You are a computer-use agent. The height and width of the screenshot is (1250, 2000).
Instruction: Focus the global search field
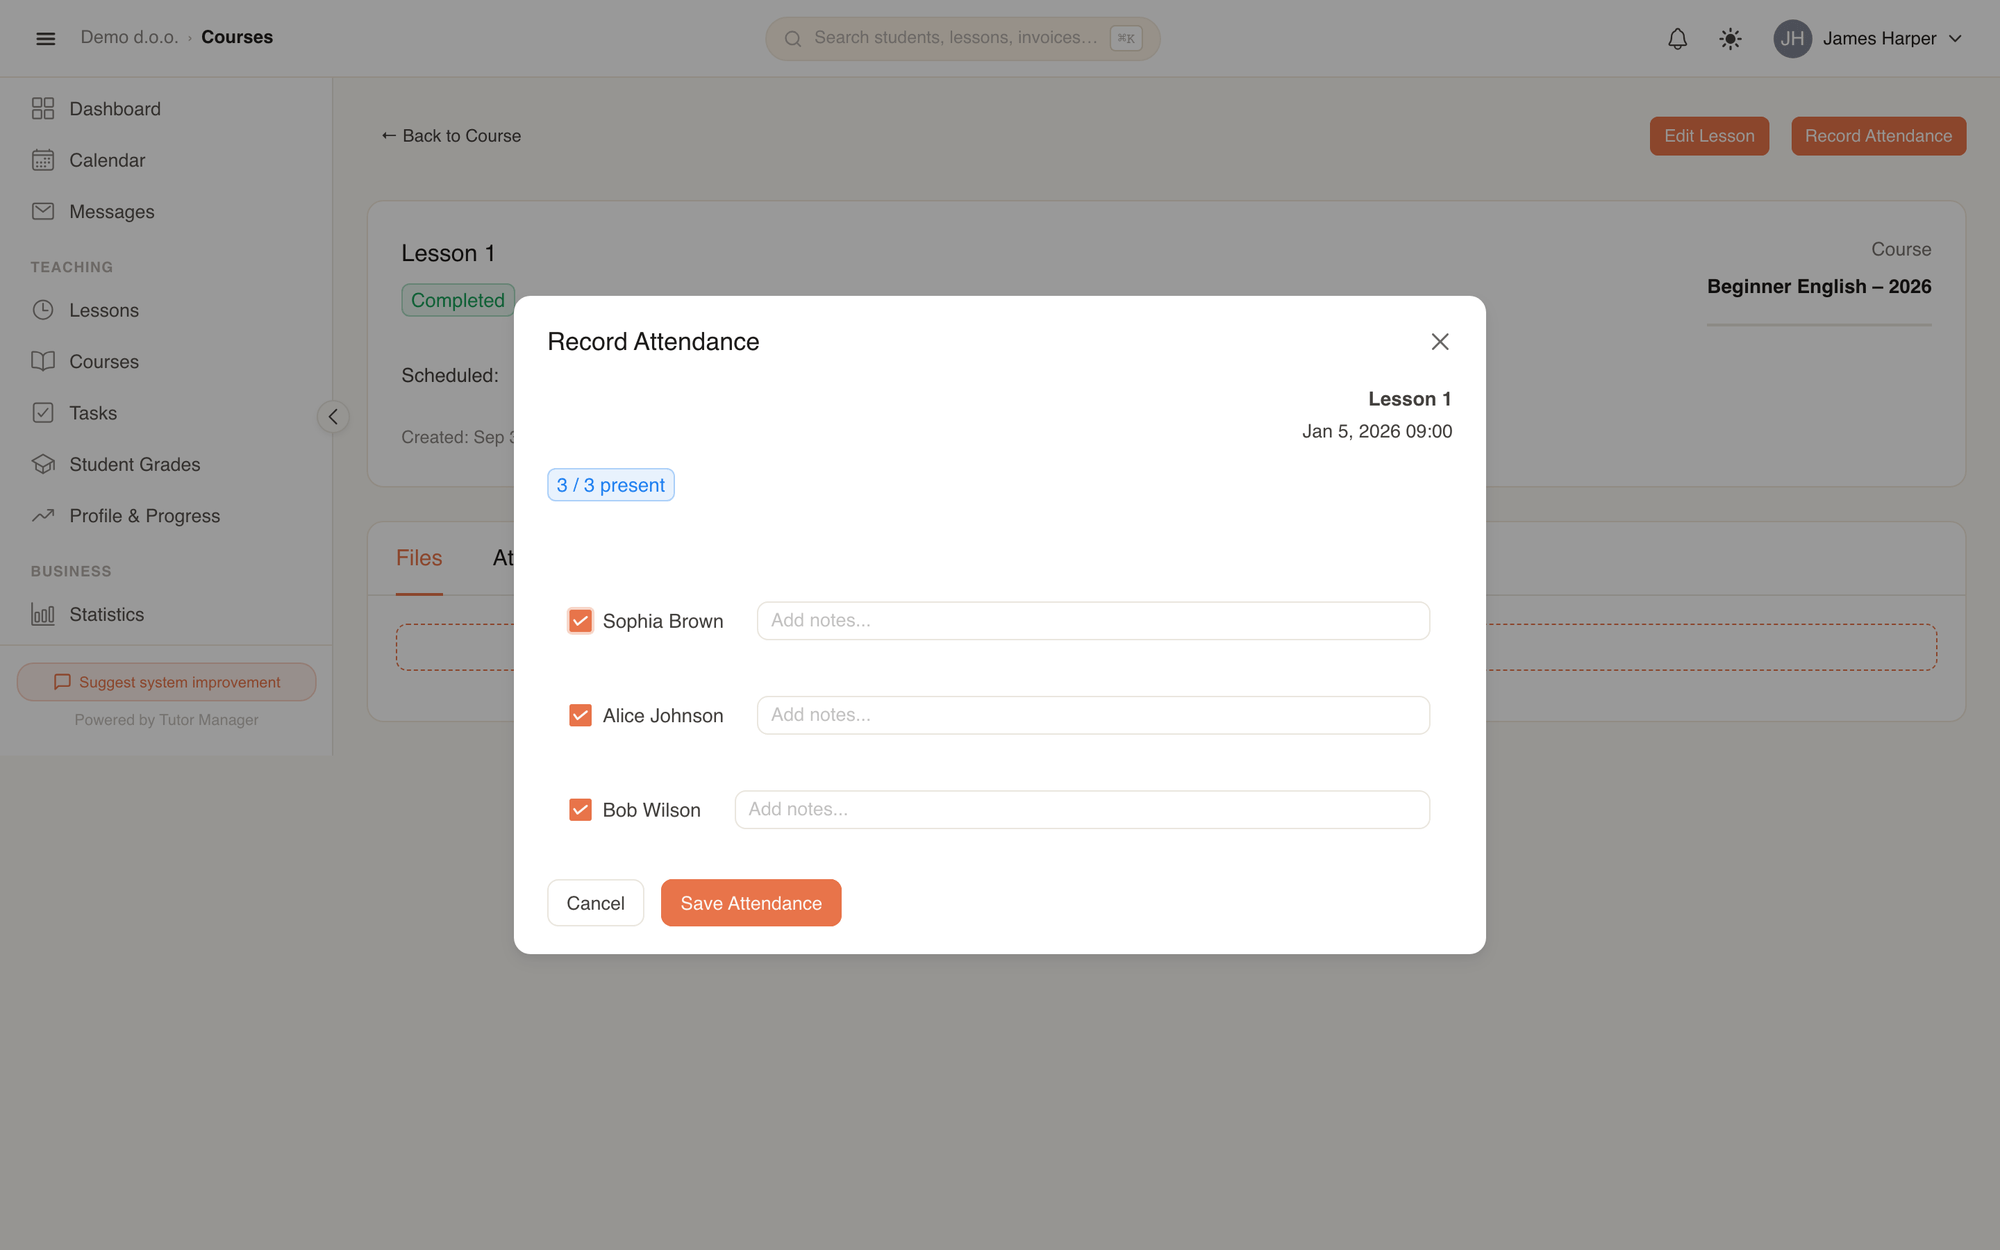pos(962,38)
